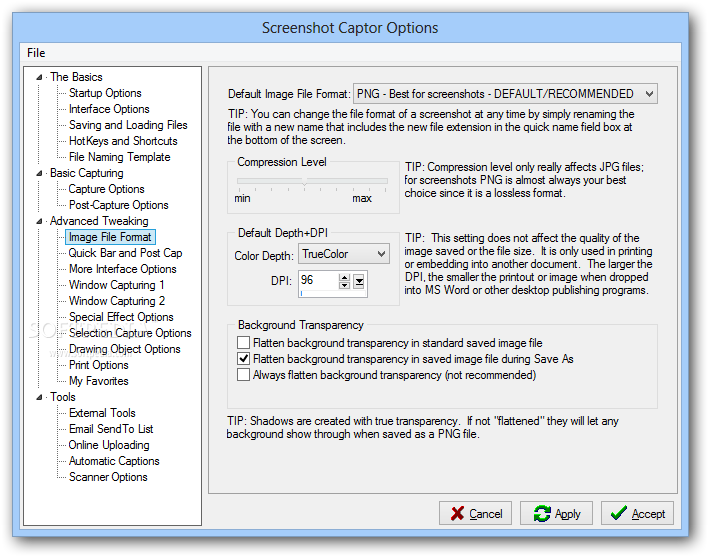Click the DPI value field
This screenshot has height=557, width=709.
click(319, 280)
